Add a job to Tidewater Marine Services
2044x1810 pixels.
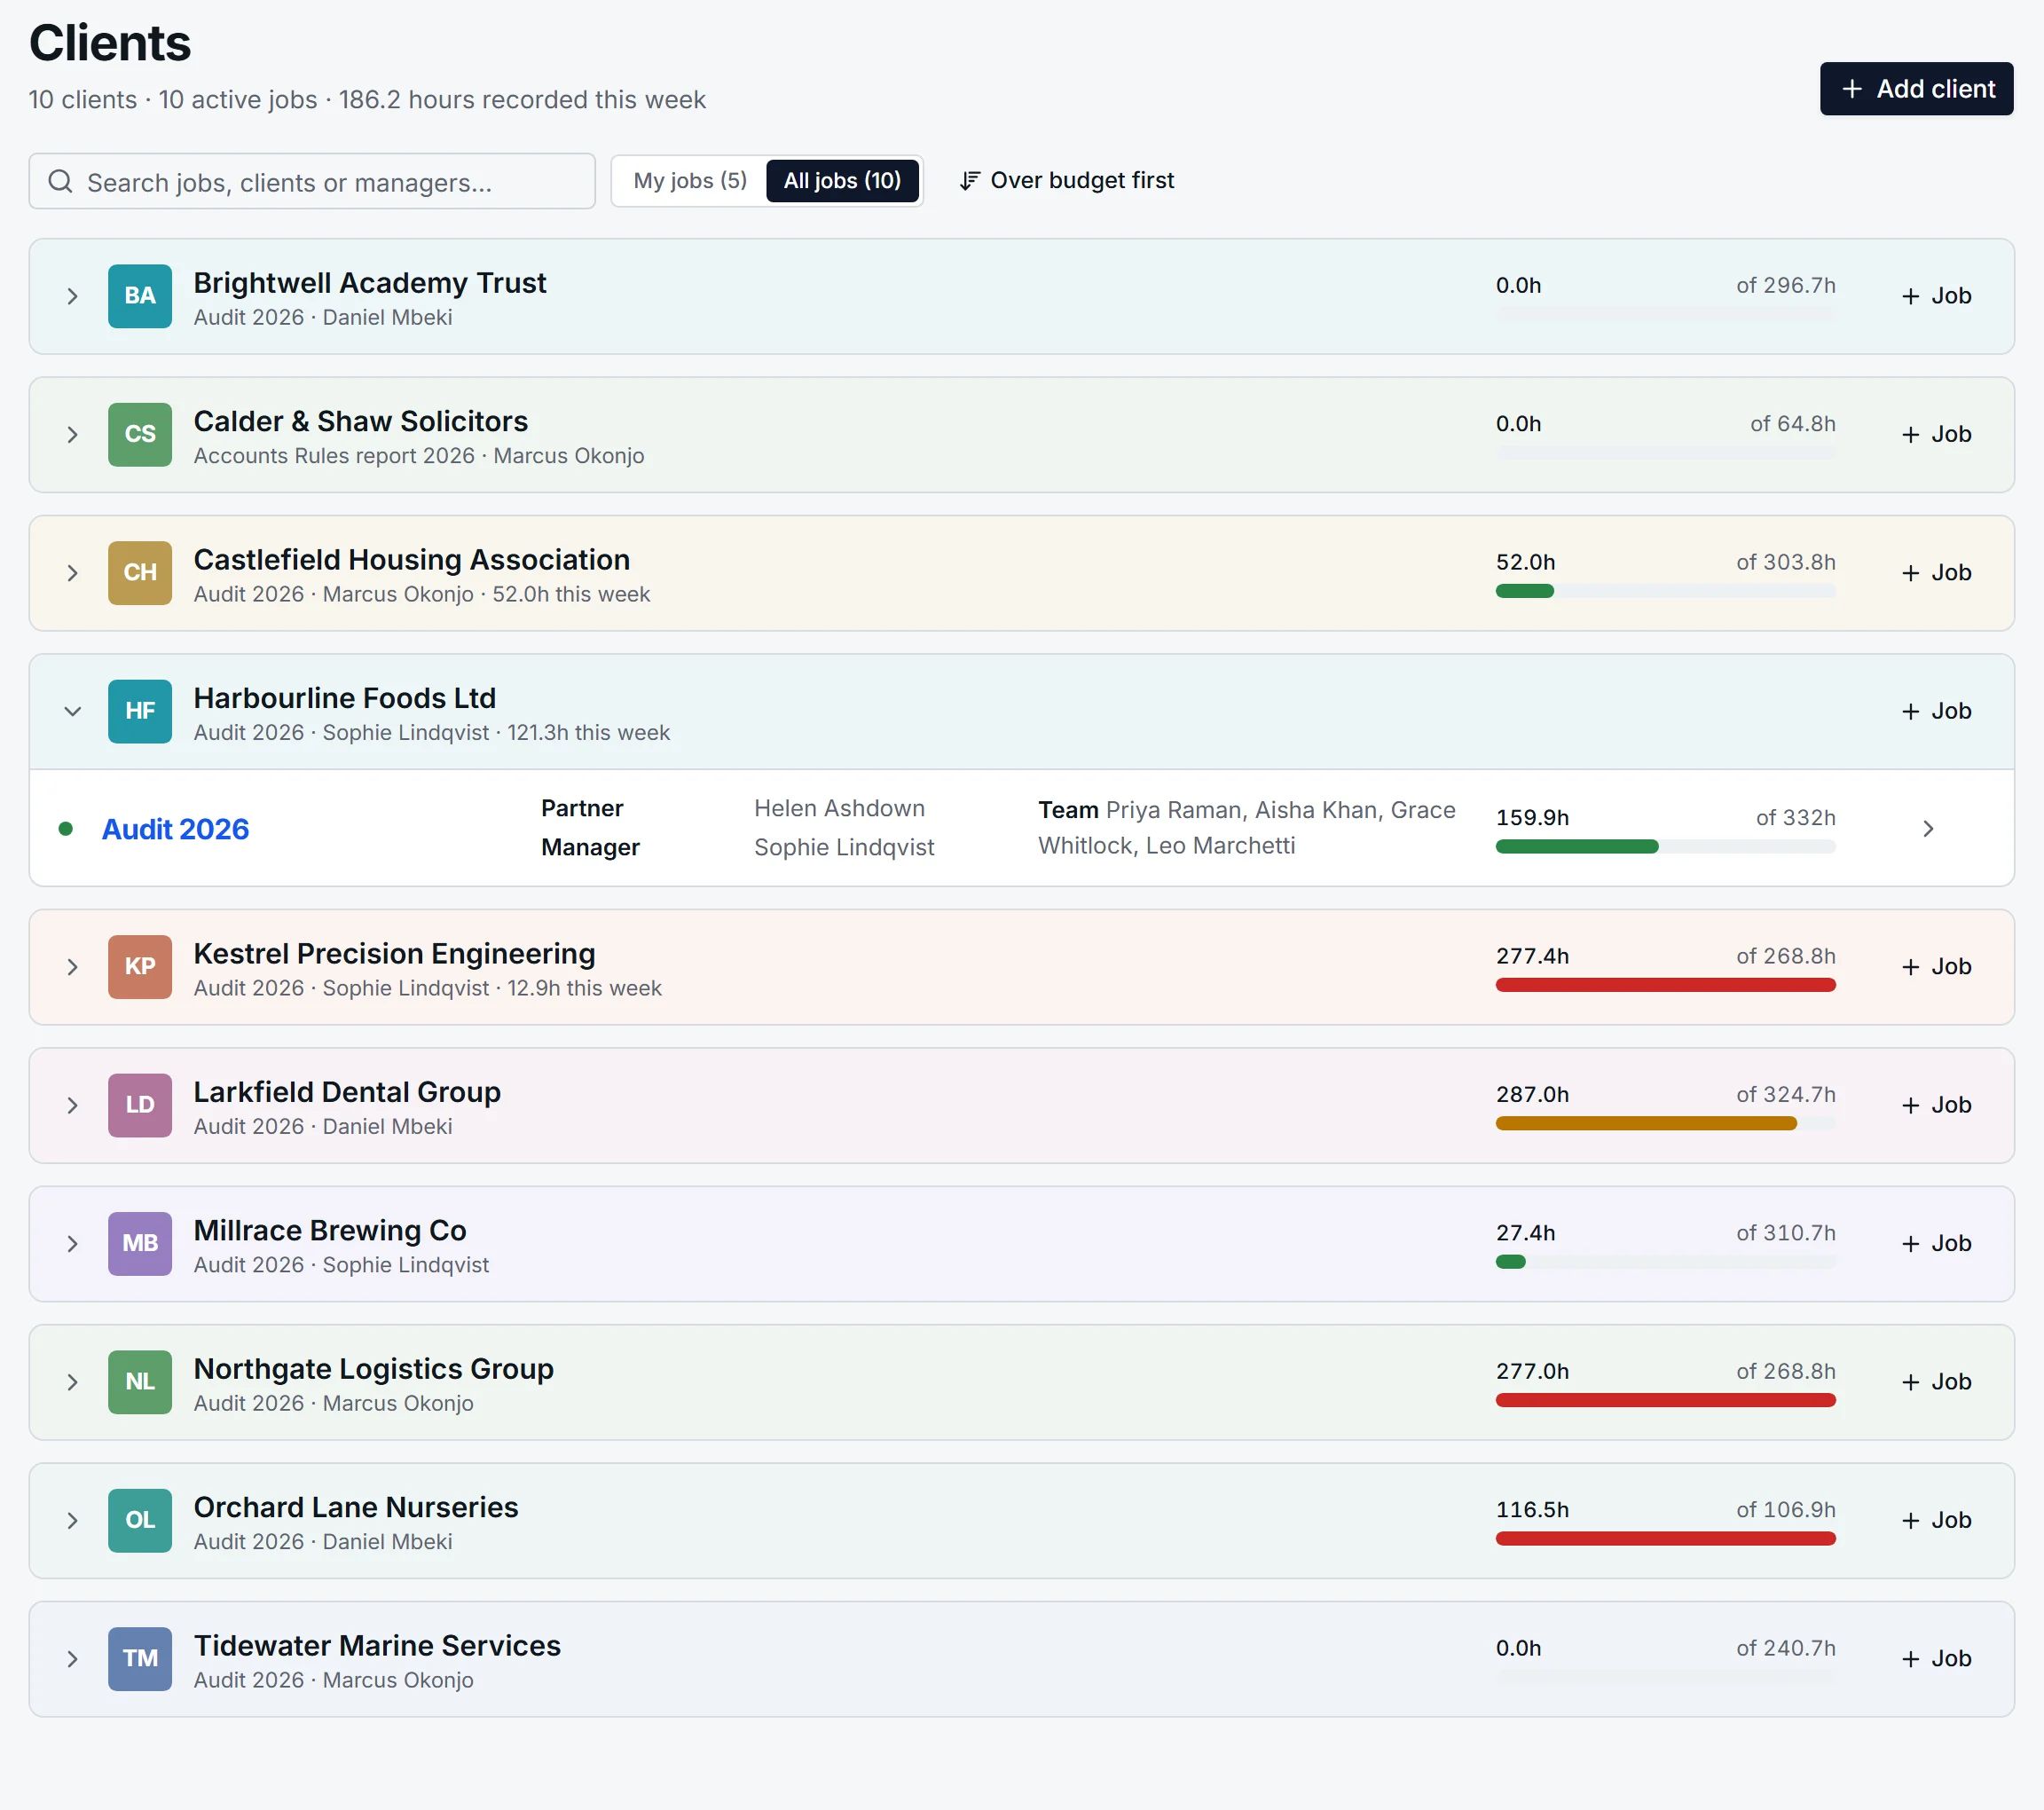click(x=1936, y=1659)
